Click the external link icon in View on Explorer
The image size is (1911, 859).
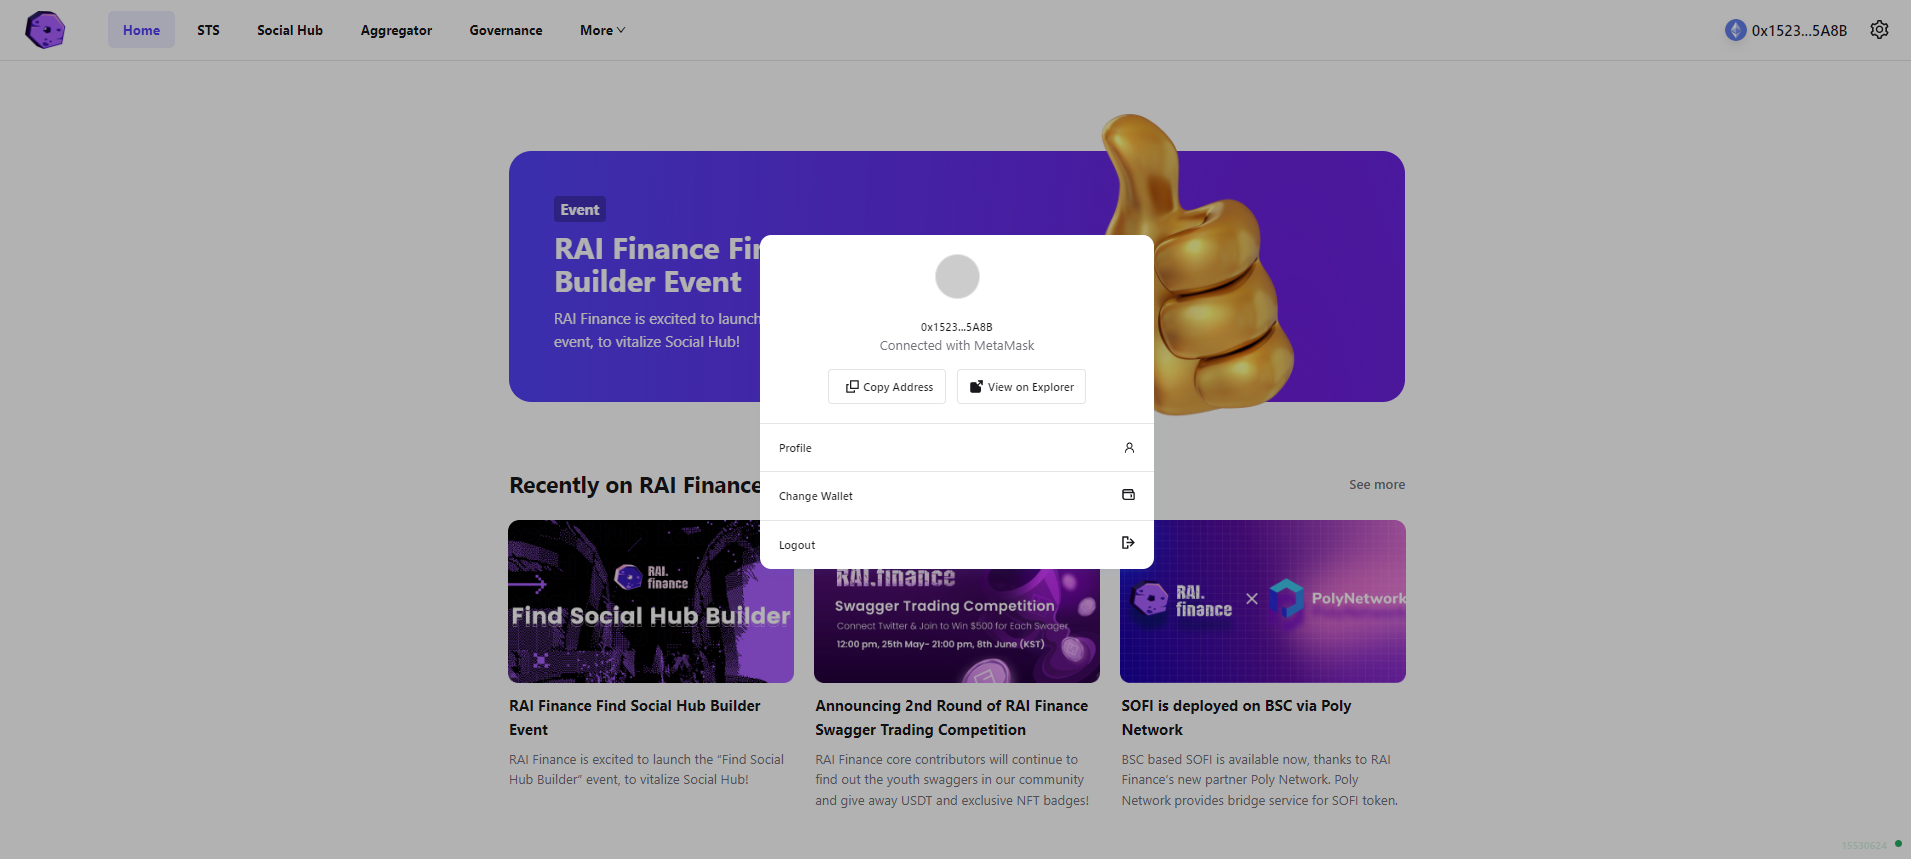coord(976,387)
